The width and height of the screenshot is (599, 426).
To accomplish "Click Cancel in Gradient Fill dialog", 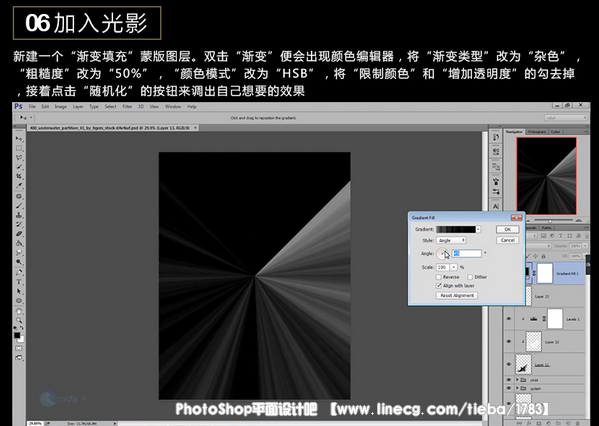I will [x=507, y=240].
